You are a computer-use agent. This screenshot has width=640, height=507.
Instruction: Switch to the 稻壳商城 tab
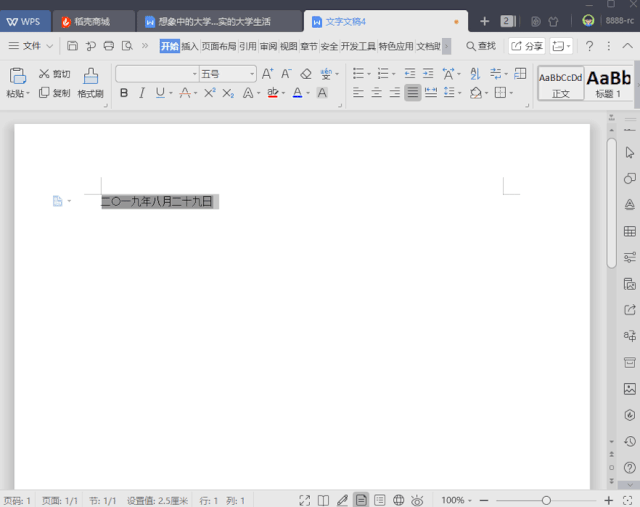click(92, 21)
